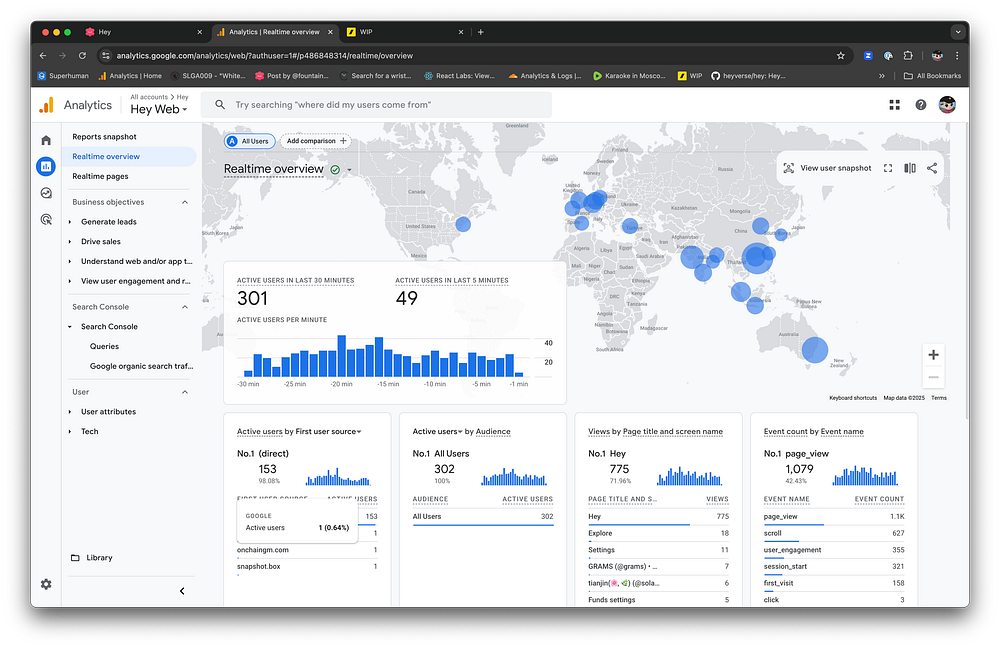This screenshot has width=1000, height=648.
Task: Show more bookmarks with the chevron
Action: [x=881, y=76]
